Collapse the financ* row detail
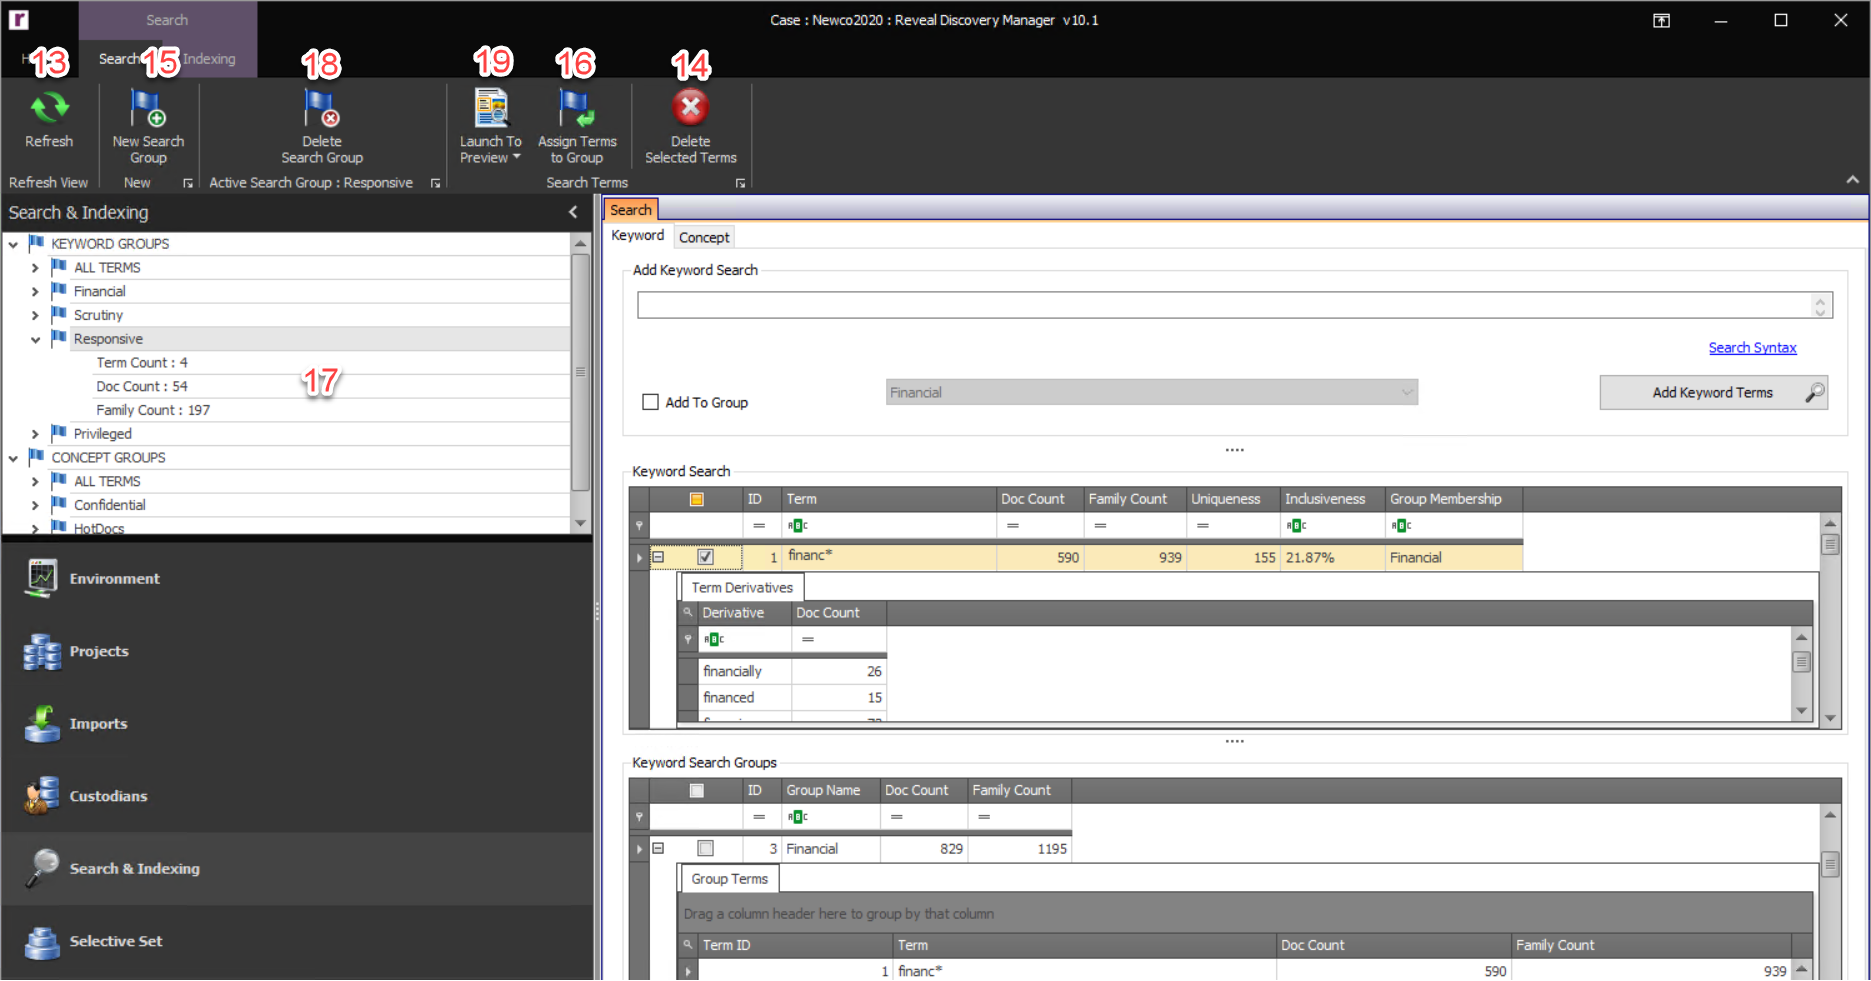Screen dimensions: 1871x981 coord(658,557)
